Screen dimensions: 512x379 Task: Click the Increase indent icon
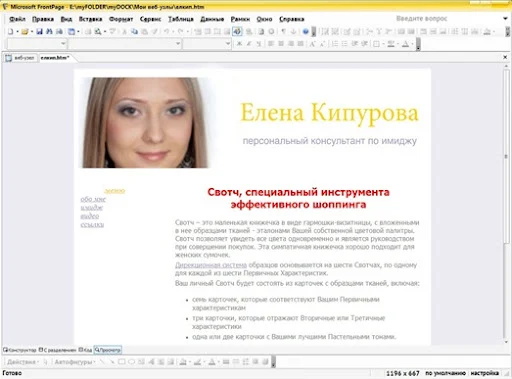pyautogui.click(x=365, y=44)
